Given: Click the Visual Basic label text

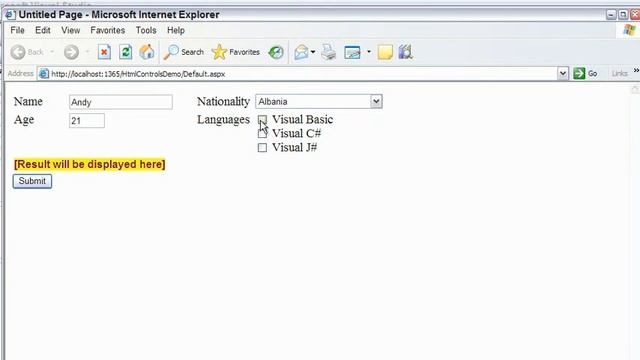Looking at the screenshot, I should (302, 120).
